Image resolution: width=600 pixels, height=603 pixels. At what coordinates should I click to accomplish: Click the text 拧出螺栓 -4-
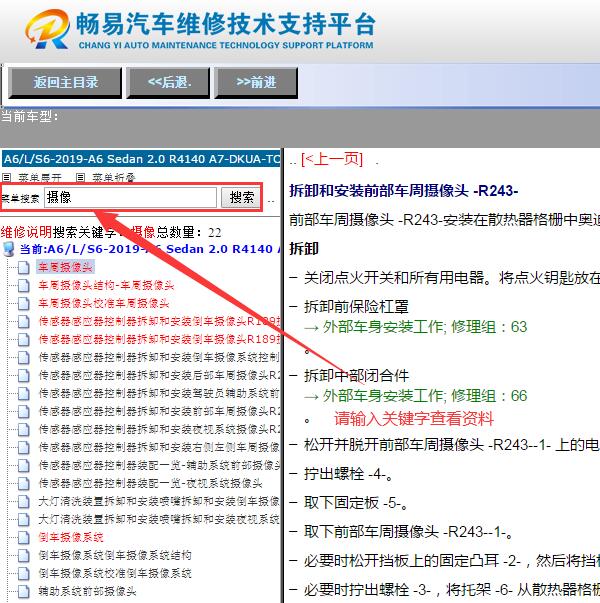(x=348, y=474)
